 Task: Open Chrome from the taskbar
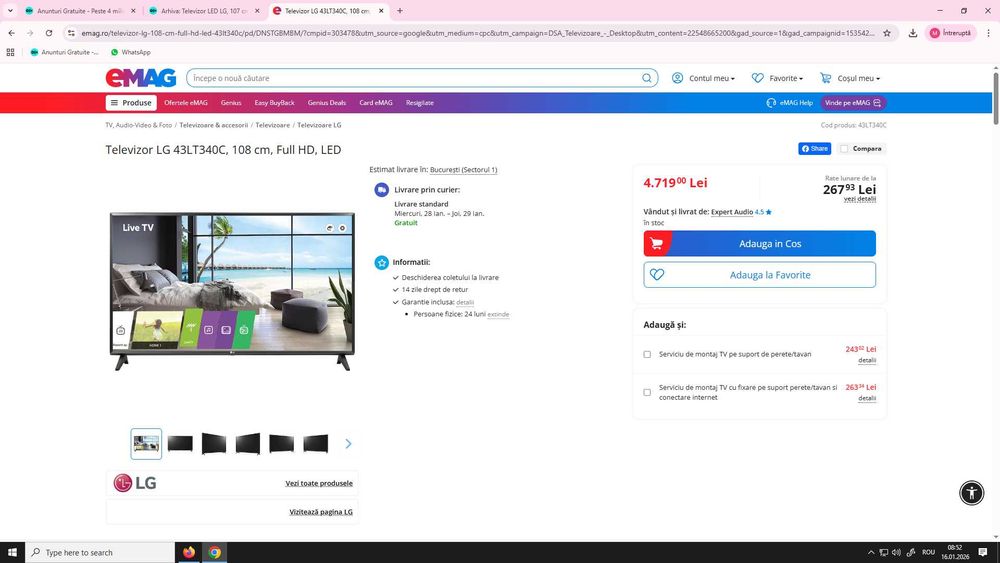coord(215,552)
